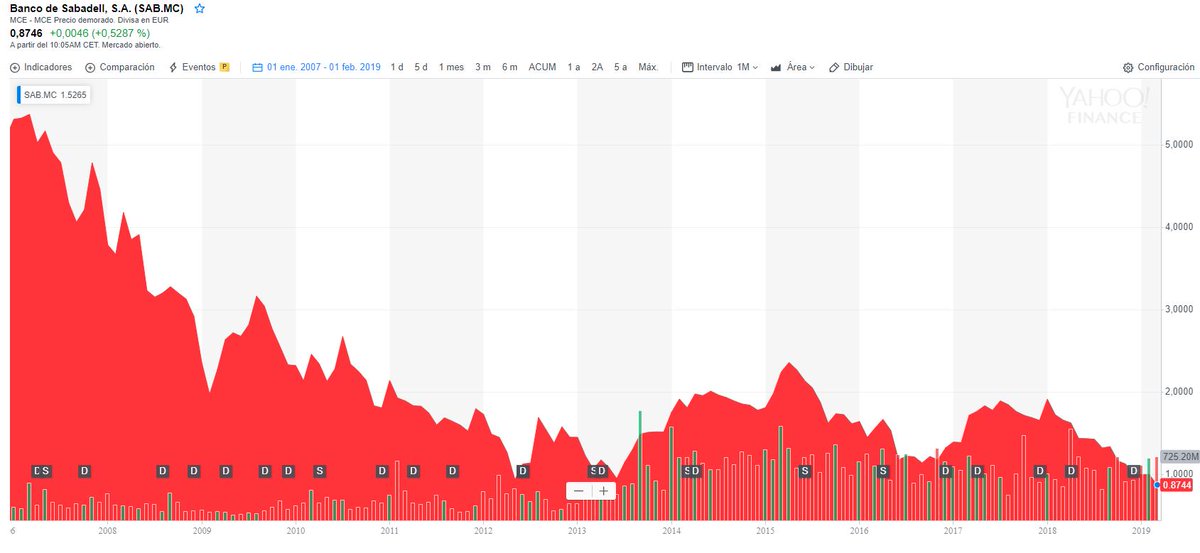Open the S split marker in early 2016

(x=883, y=471)
